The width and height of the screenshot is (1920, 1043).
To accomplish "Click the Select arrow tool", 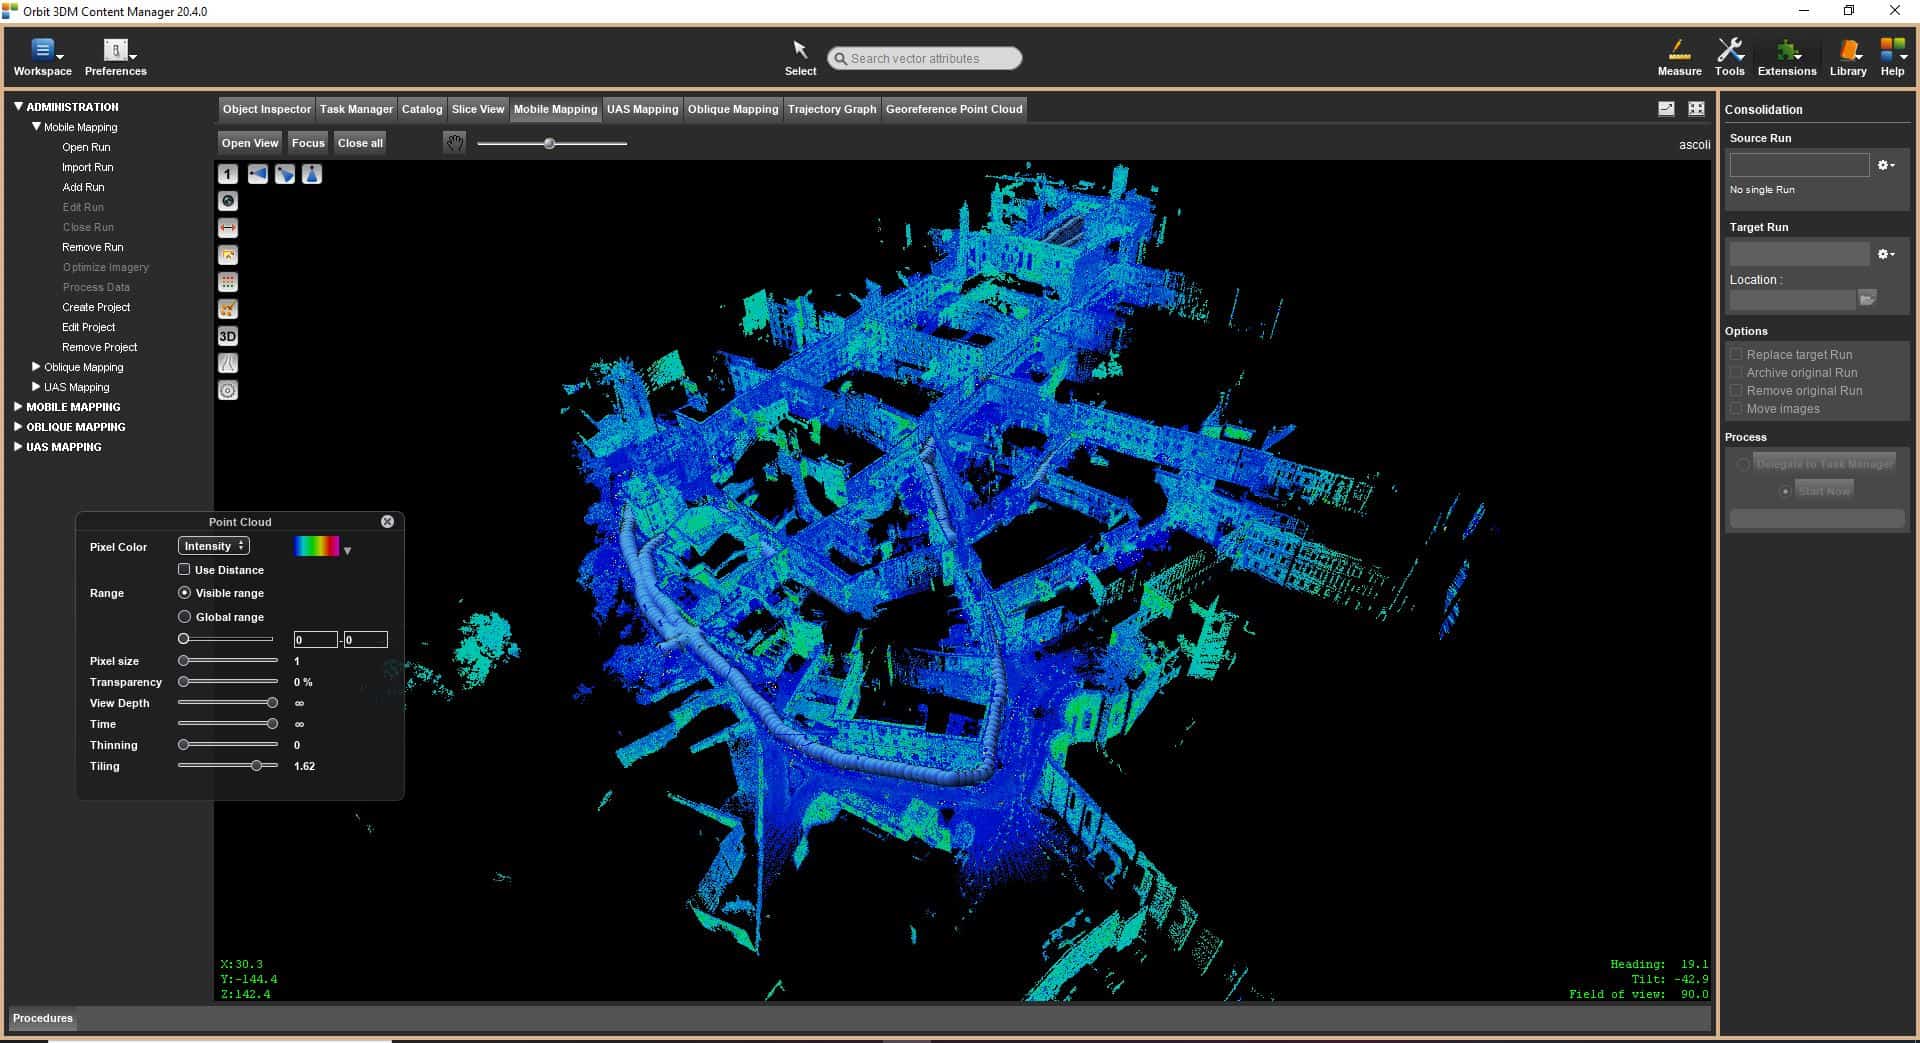I will (x=800, y=57).
